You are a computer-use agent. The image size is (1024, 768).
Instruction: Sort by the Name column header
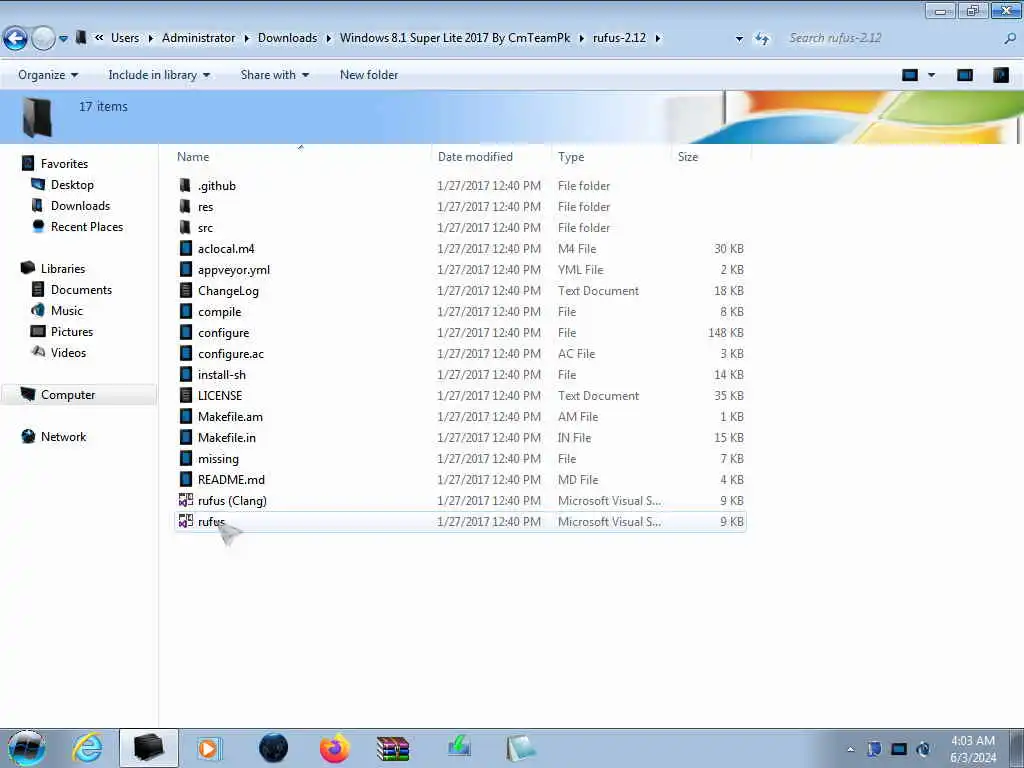coord(193,157)
